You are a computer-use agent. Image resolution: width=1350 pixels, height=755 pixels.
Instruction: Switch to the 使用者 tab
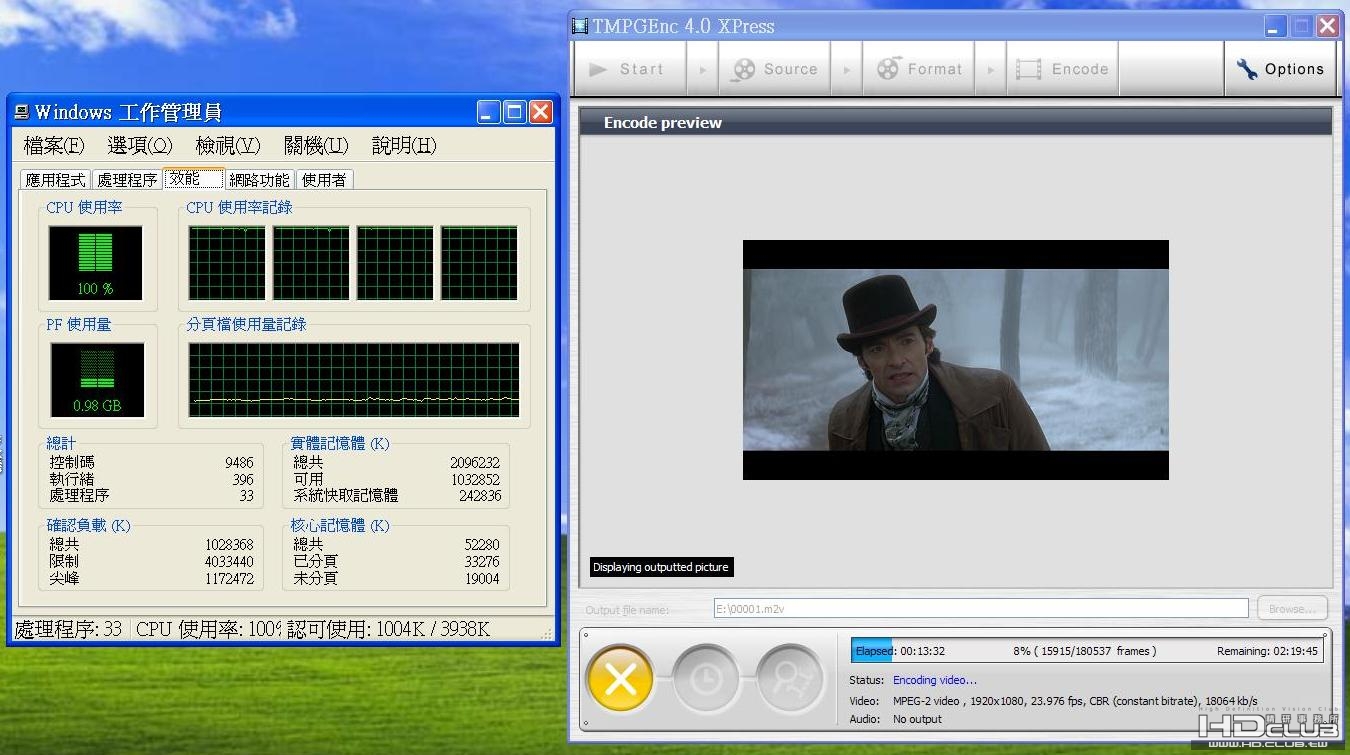324,180
